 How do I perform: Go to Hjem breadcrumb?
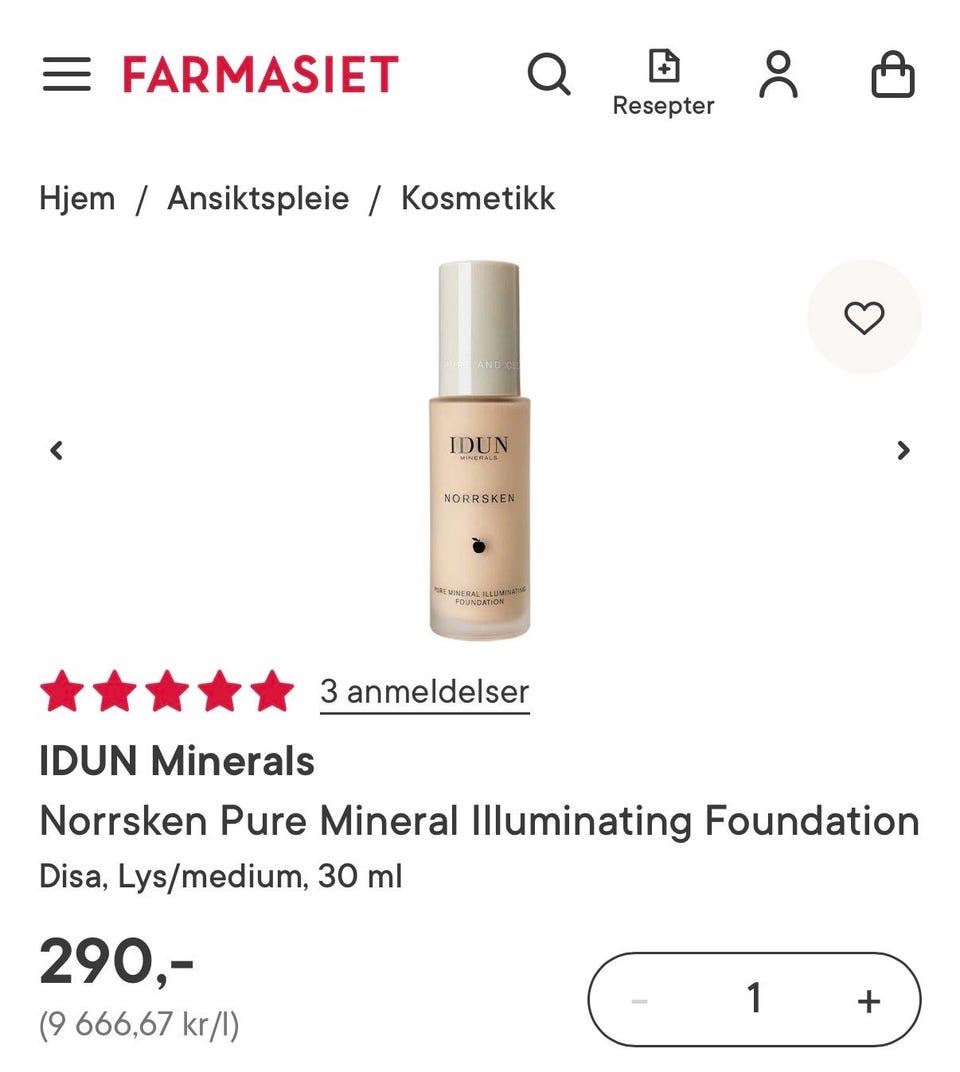click(x=77, y=198)
